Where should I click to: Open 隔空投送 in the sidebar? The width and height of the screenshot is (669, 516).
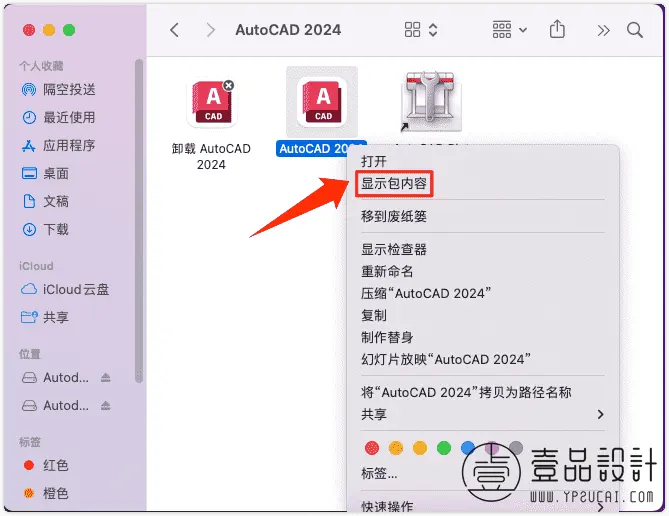(x=58, y=90)
